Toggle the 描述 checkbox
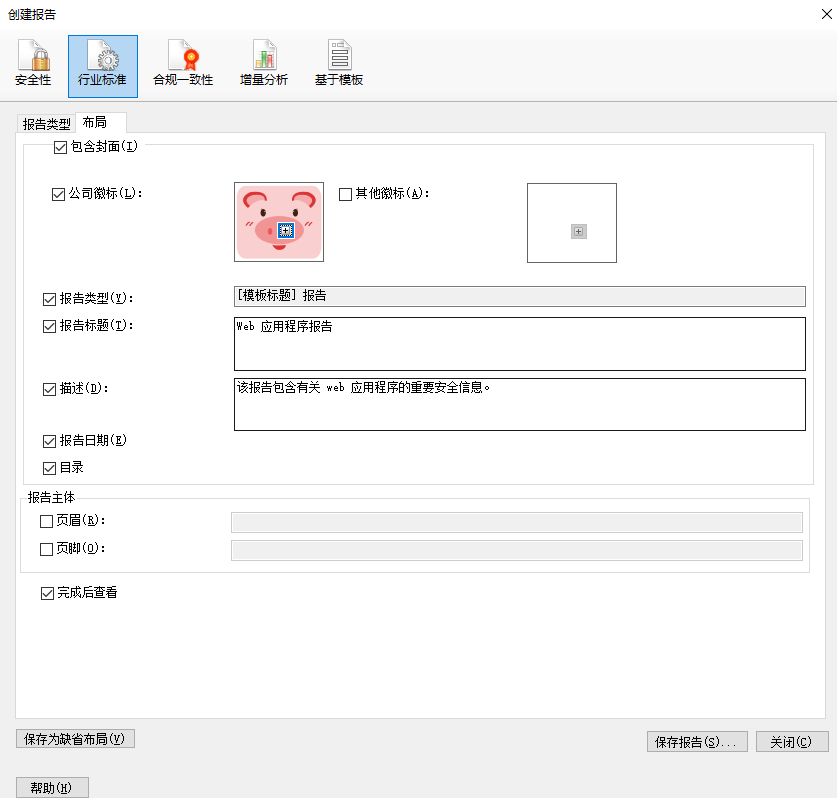The height and width of the screenshot is (798, 837). click(49, 389)
